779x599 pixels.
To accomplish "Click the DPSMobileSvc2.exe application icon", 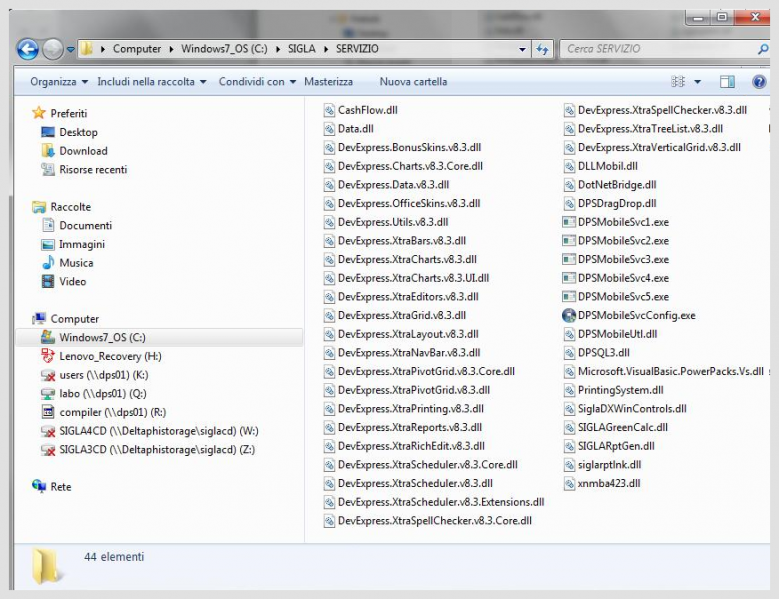I will 569,241.
